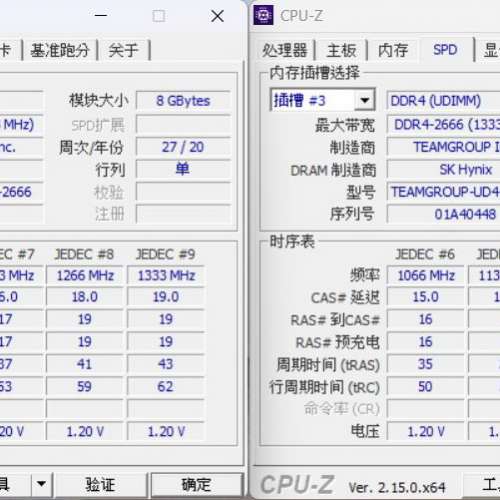Switch to 处理器 tab in right window
This screenshot has width=500, height=500.
[285, 50]
